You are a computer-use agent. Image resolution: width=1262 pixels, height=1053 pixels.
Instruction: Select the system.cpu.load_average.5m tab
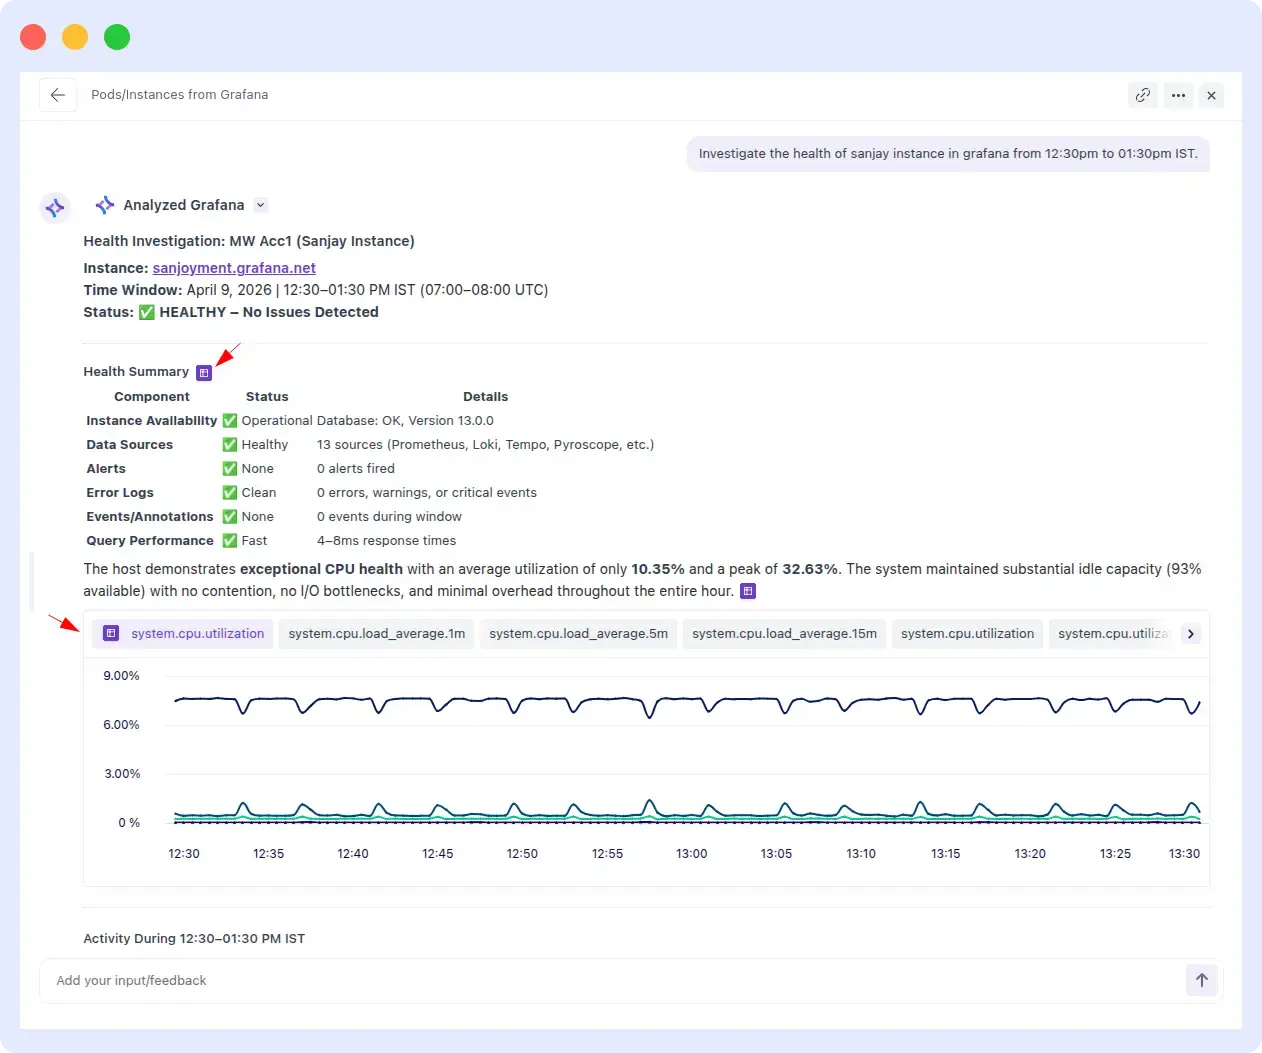pos(579,634)
